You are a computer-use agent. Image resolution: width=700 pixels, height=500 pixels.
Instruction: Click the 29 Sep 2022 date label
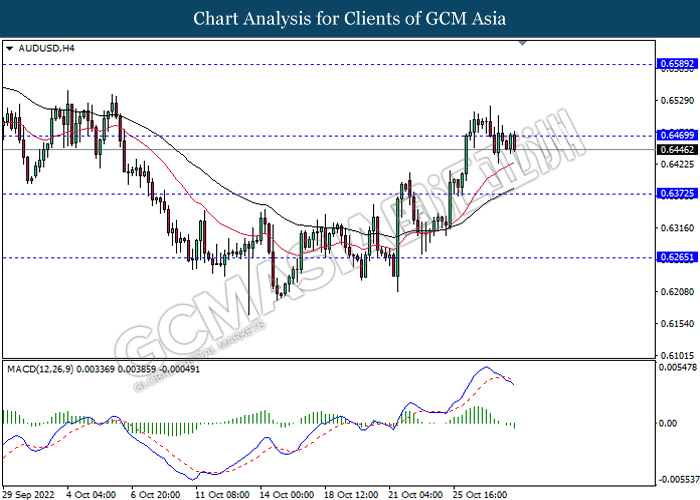pos(29,495)
